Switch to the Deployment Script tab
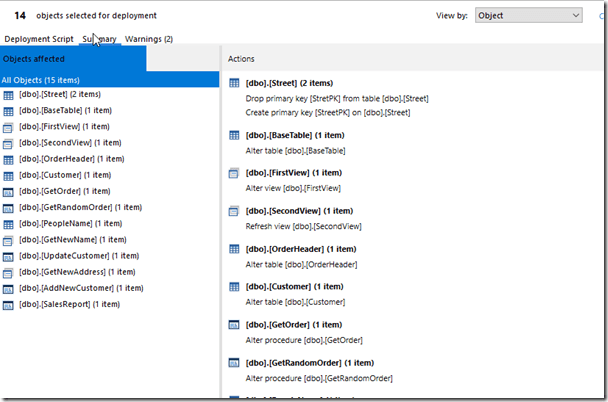The image size is (608, 402). (x=39, y=39)
